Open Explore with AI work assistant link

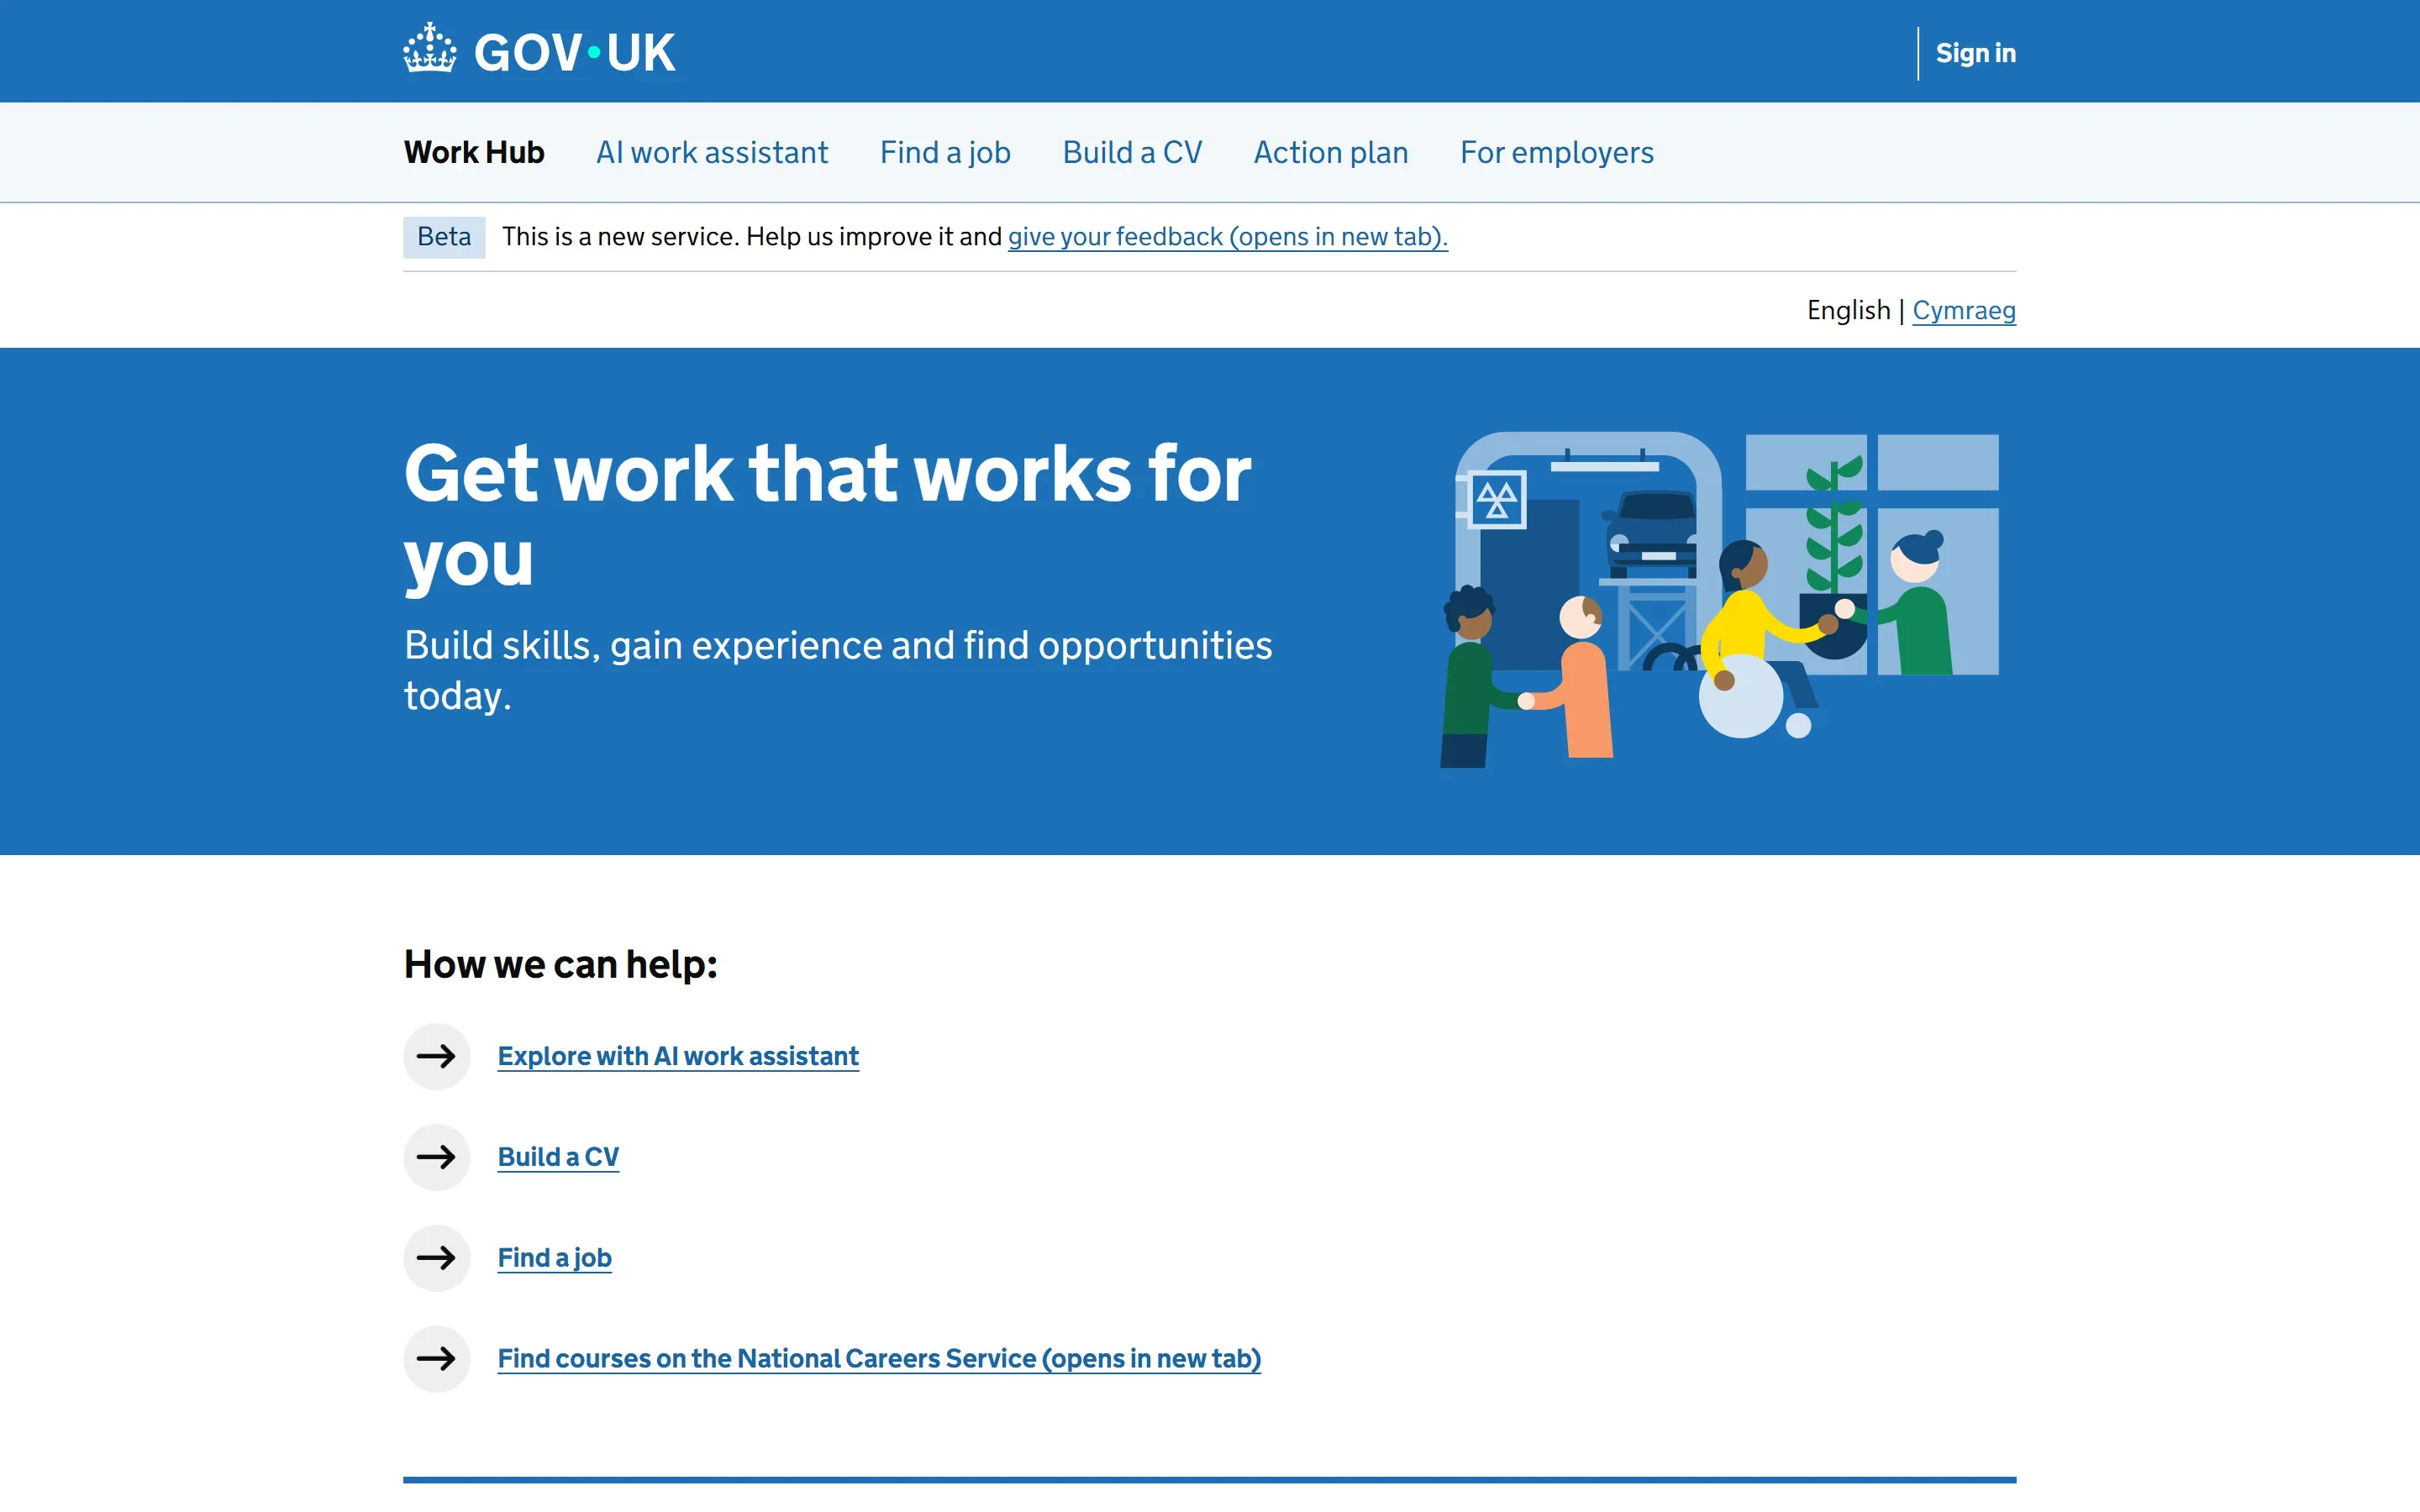coord(678,1056)
